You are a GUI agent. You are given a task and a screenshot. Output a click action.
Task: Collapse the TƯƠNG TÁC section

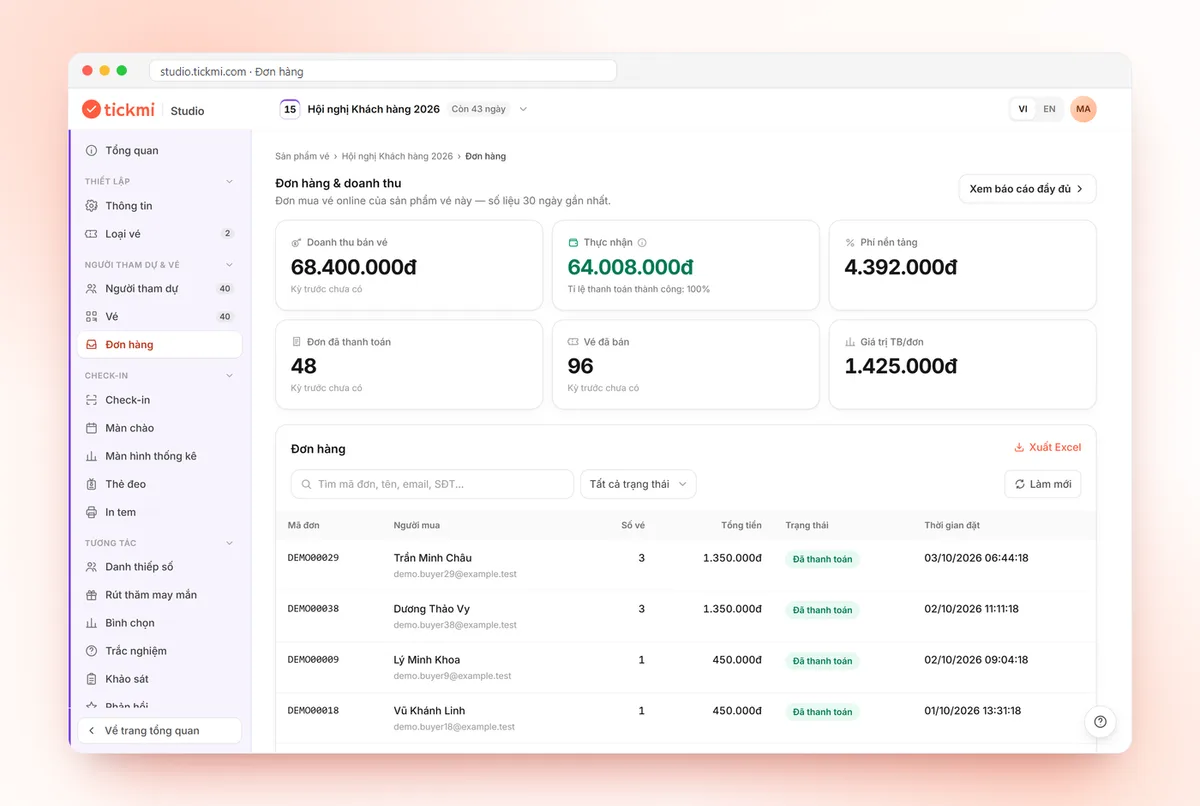(229, 543)
